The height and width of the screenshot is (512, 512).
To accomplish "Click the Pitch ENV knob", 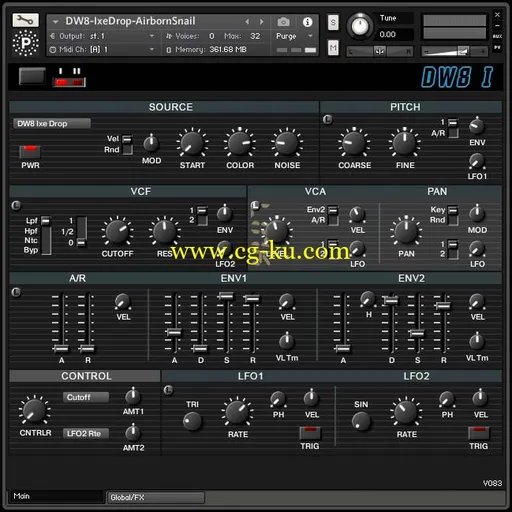I will [477, 126].
